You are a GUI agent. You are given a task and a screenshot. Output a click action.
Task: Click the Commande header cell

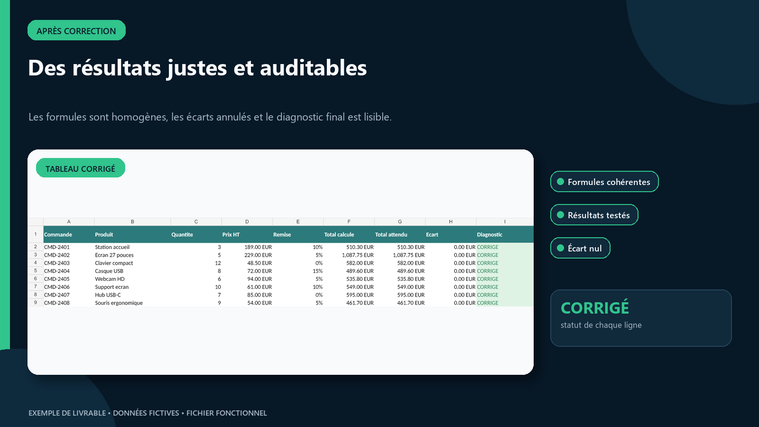point(69,234)
